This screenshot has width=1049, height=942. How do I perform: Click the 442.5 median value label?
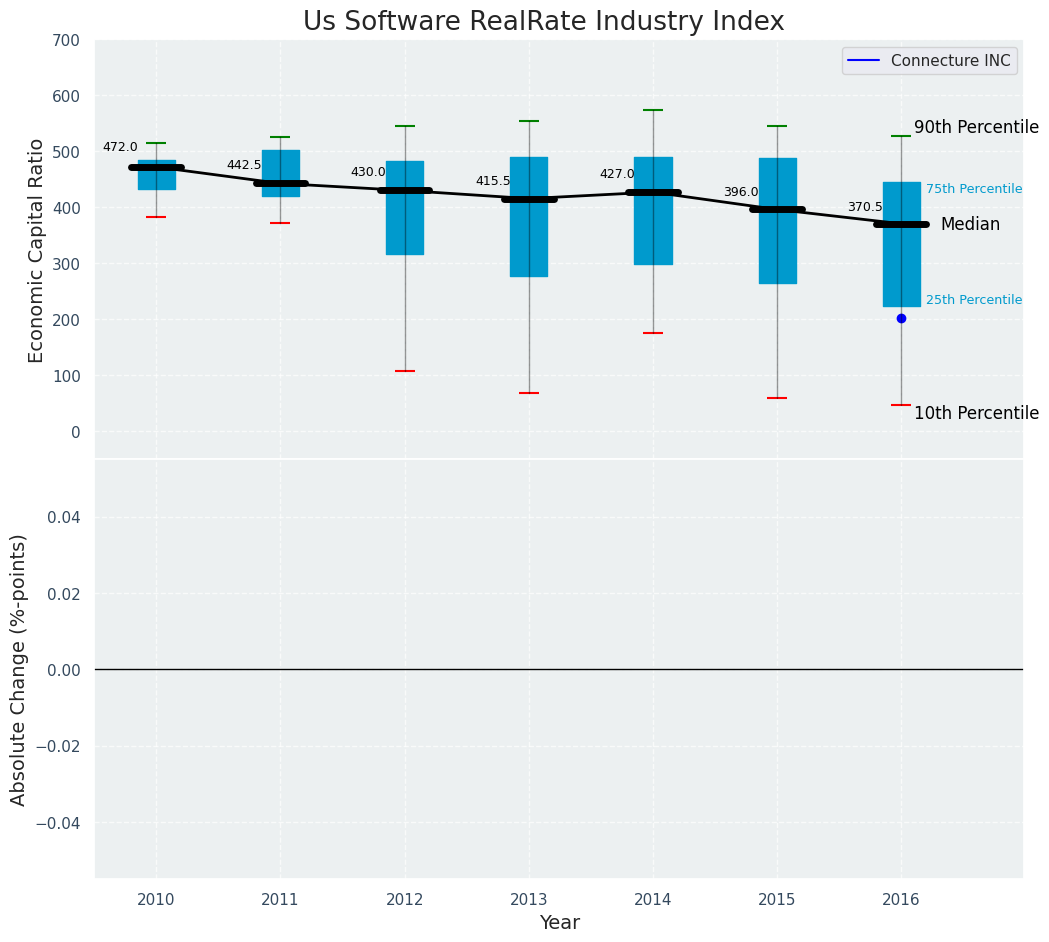coord(244,165)
